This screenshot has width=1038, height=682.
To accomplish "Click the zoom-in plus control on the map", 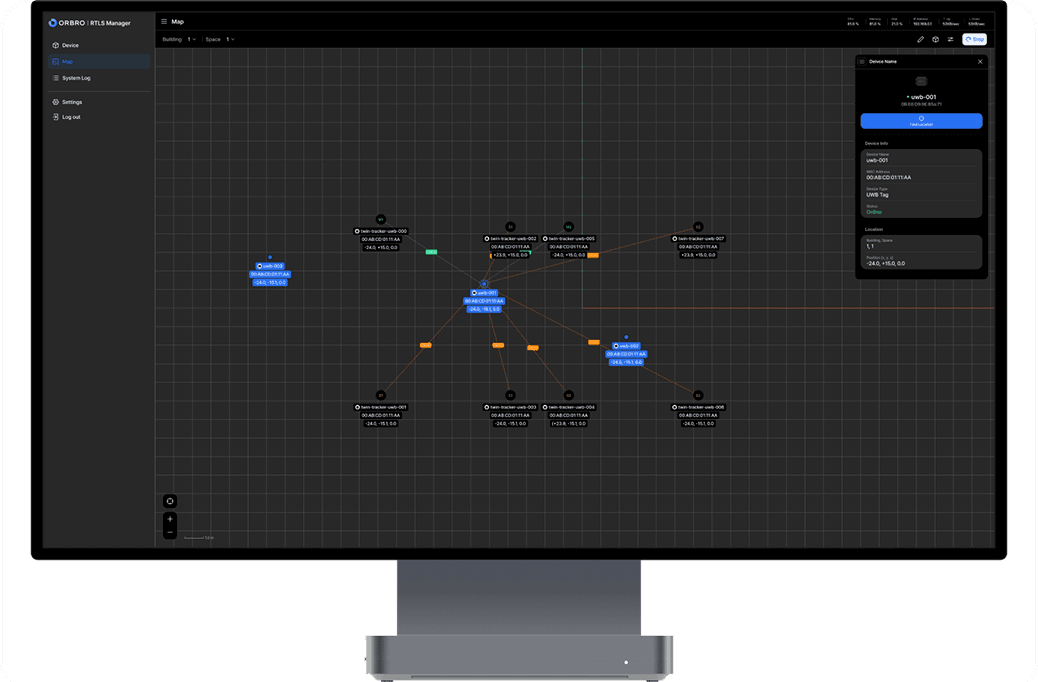I will (x=170, y=519).
